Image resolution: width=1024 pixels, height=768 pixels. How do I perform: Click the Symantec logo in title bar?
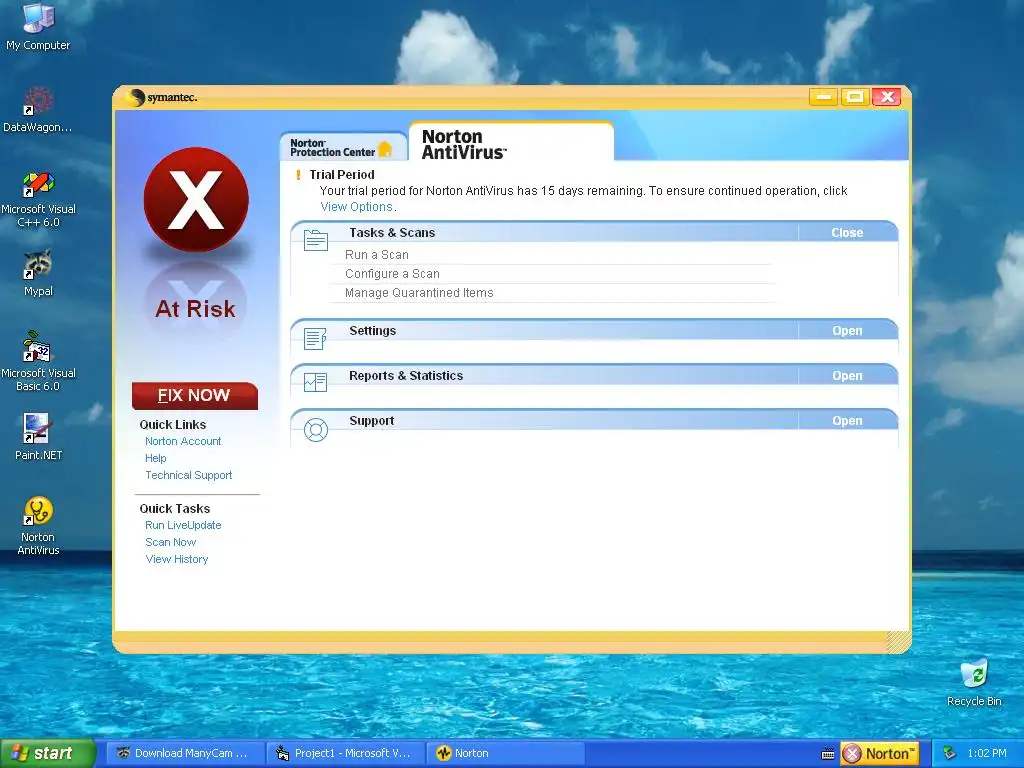(x=161, y=97)
